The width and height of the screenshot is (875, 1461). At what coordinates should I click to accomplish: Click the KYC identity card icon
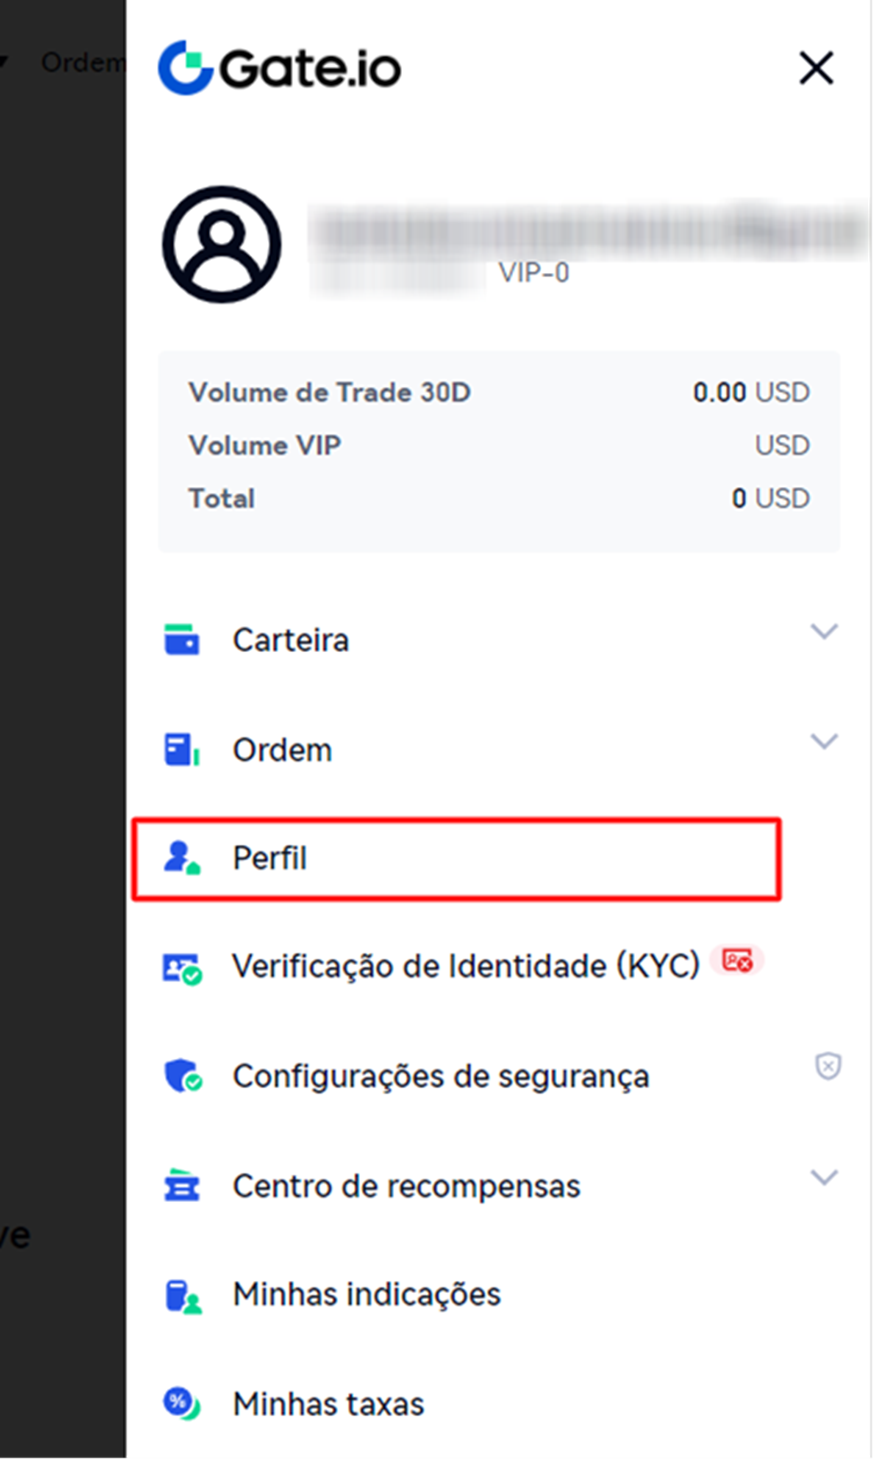coord(182,967)
